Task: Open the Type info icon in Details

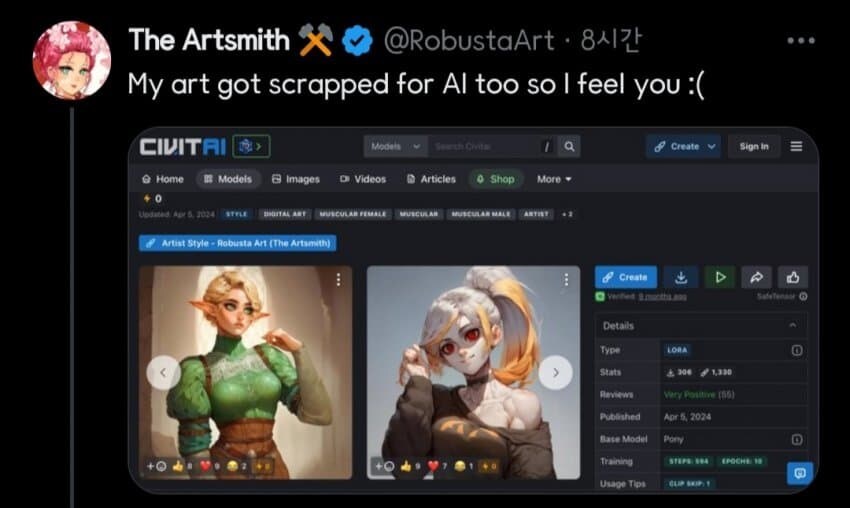Action: [796, 350]
